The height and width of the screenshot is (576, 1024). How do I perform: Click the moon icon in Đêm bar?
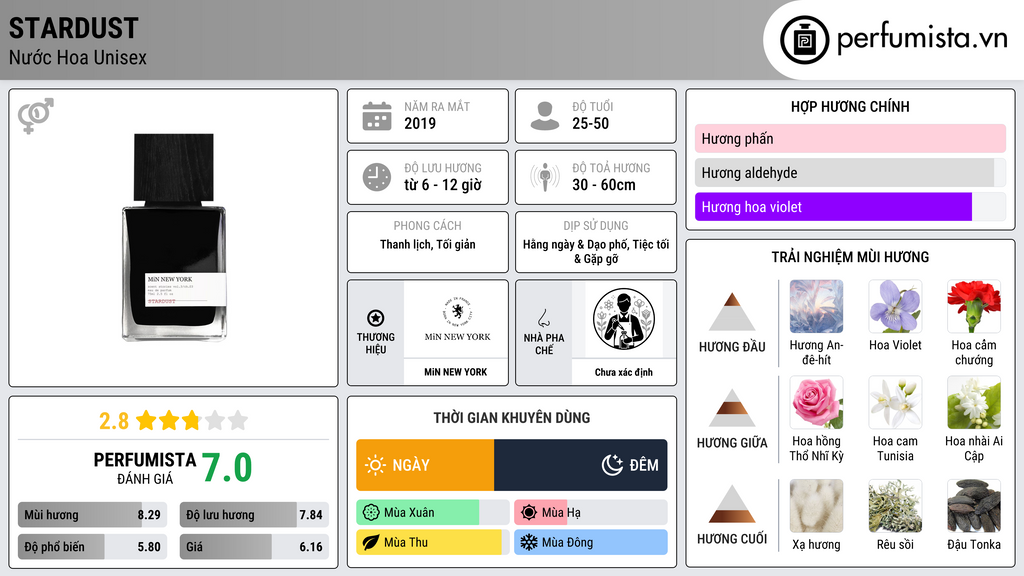click(x=612, y=465)
